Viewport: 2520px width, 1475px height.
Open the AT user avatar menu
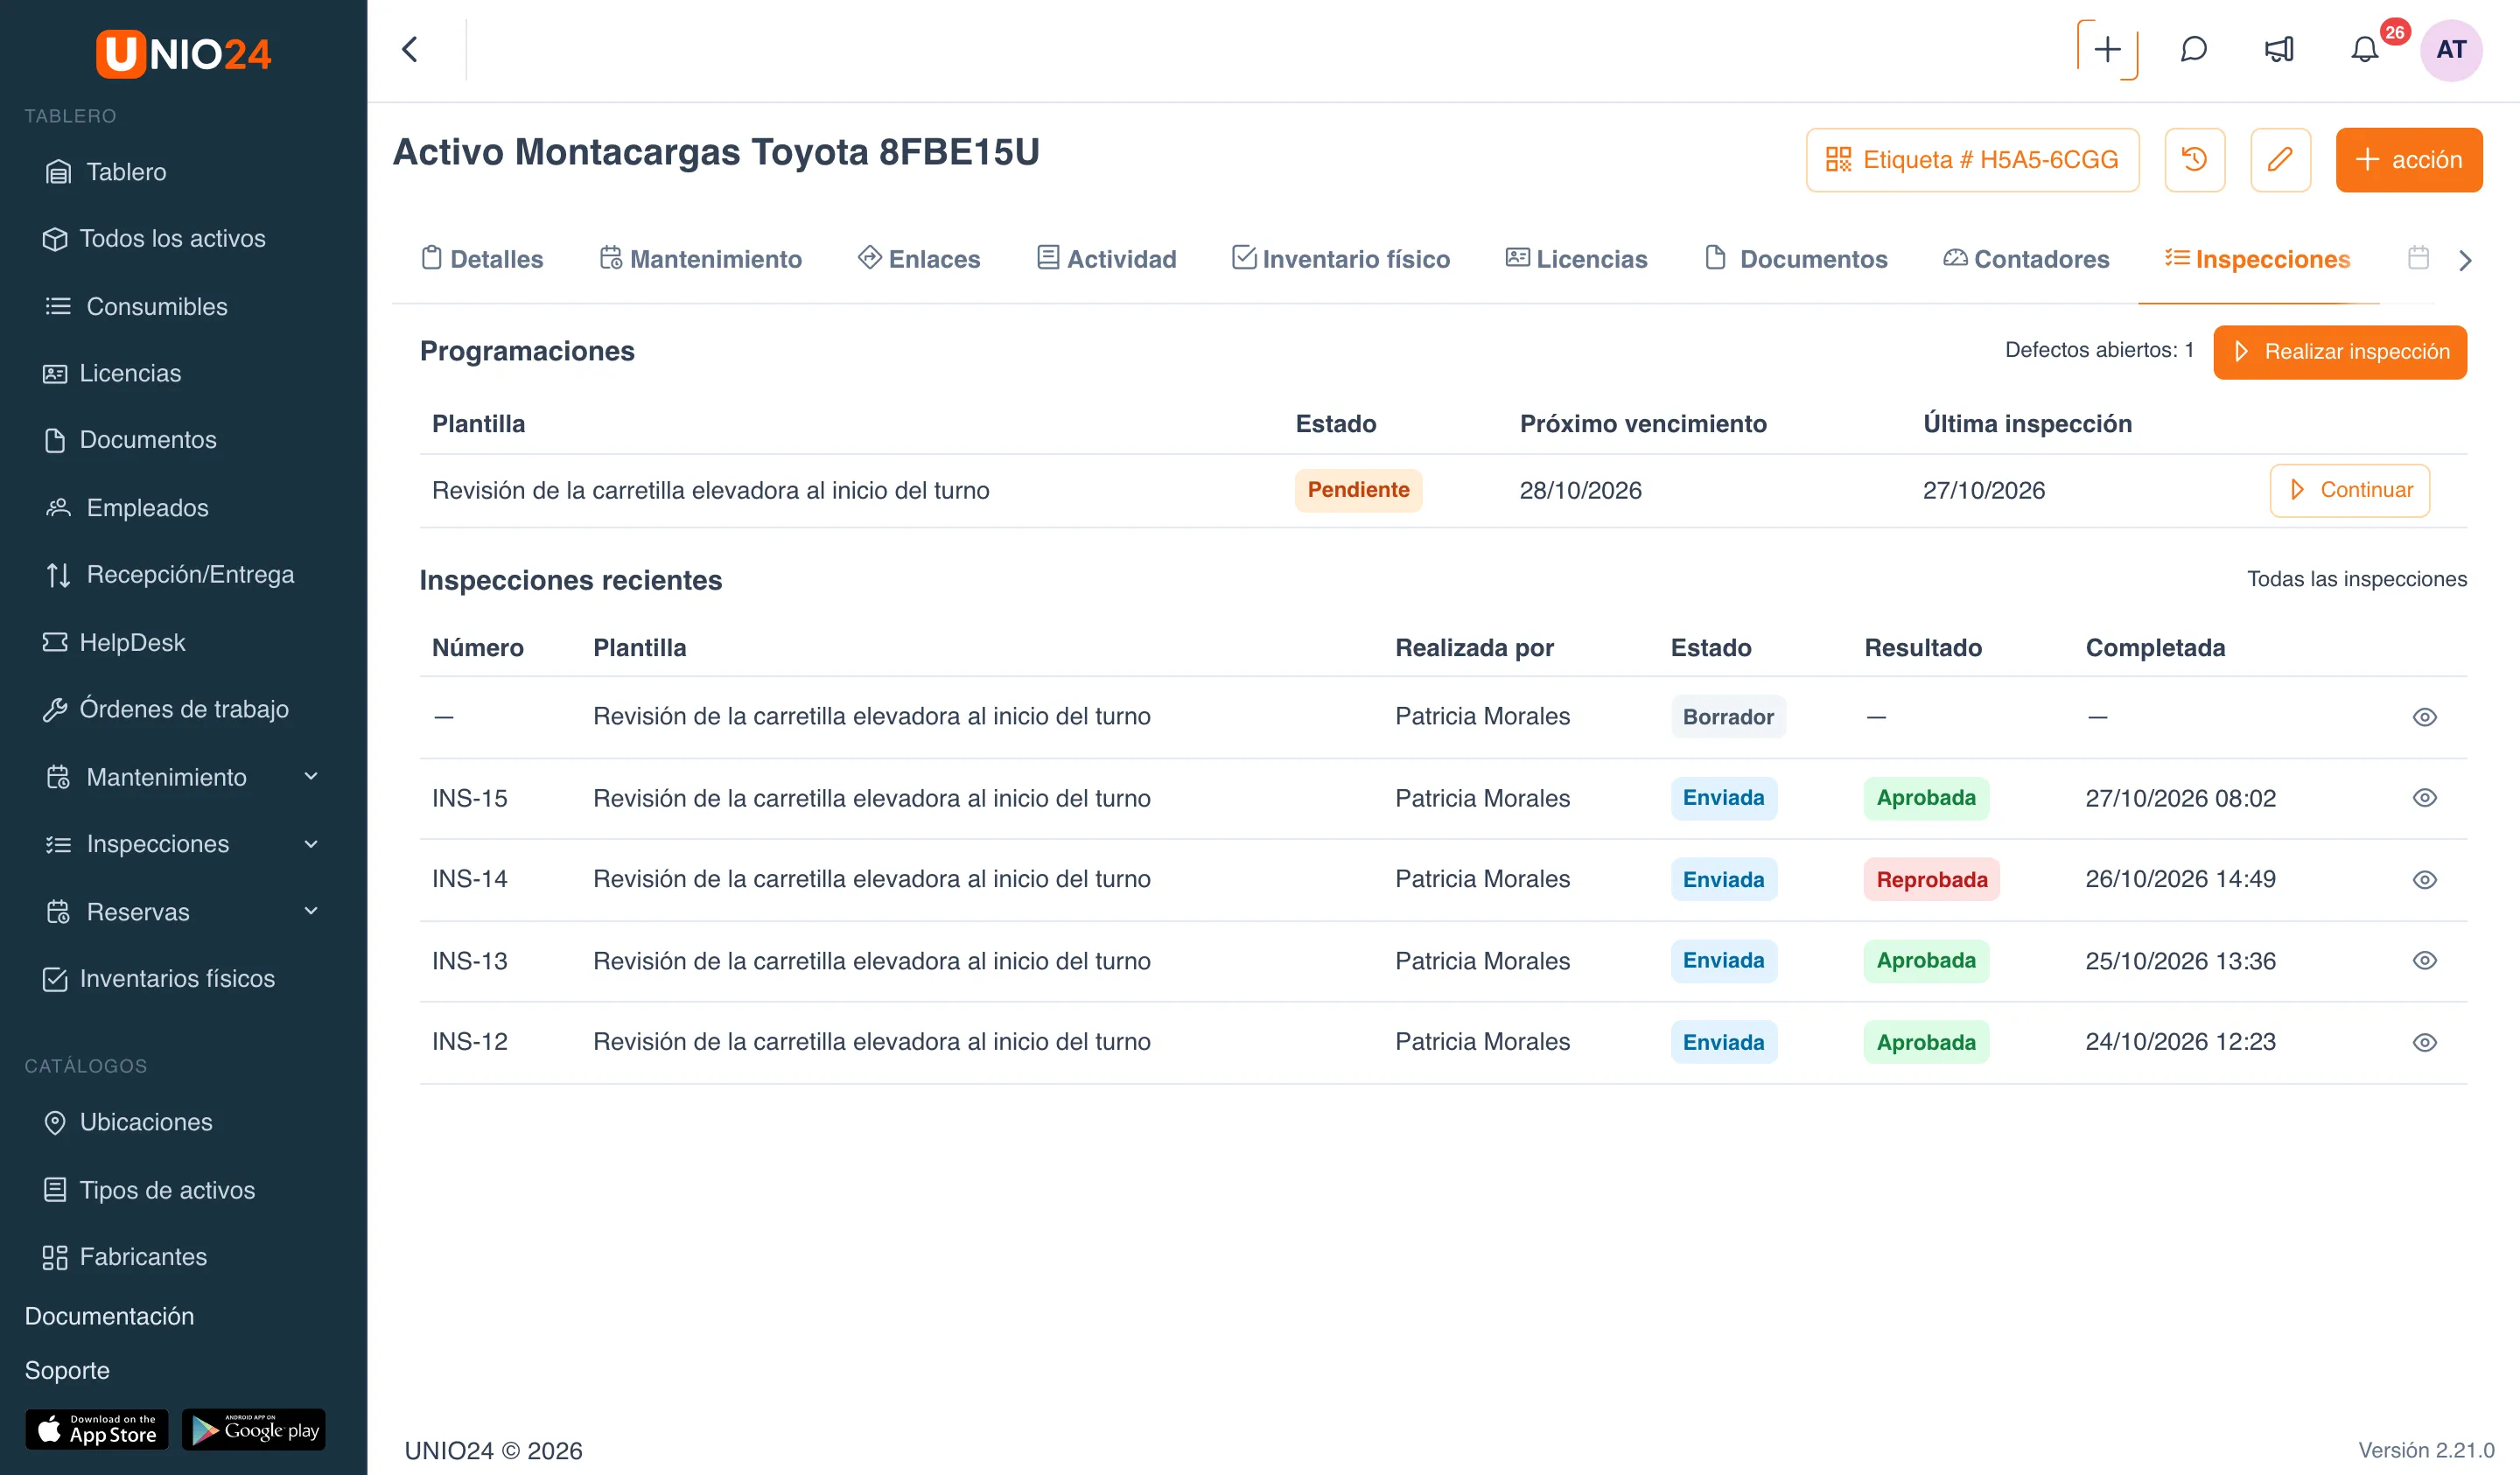[x=2451, y=49]
